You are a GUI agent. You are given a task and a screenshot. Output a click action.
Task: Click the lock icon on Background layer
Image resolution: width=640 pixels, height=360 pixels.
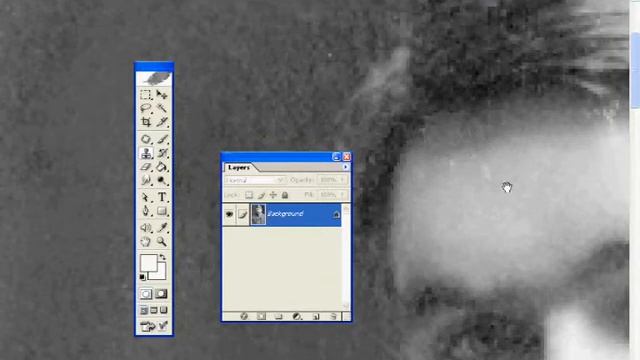click(x=336, y=215)
